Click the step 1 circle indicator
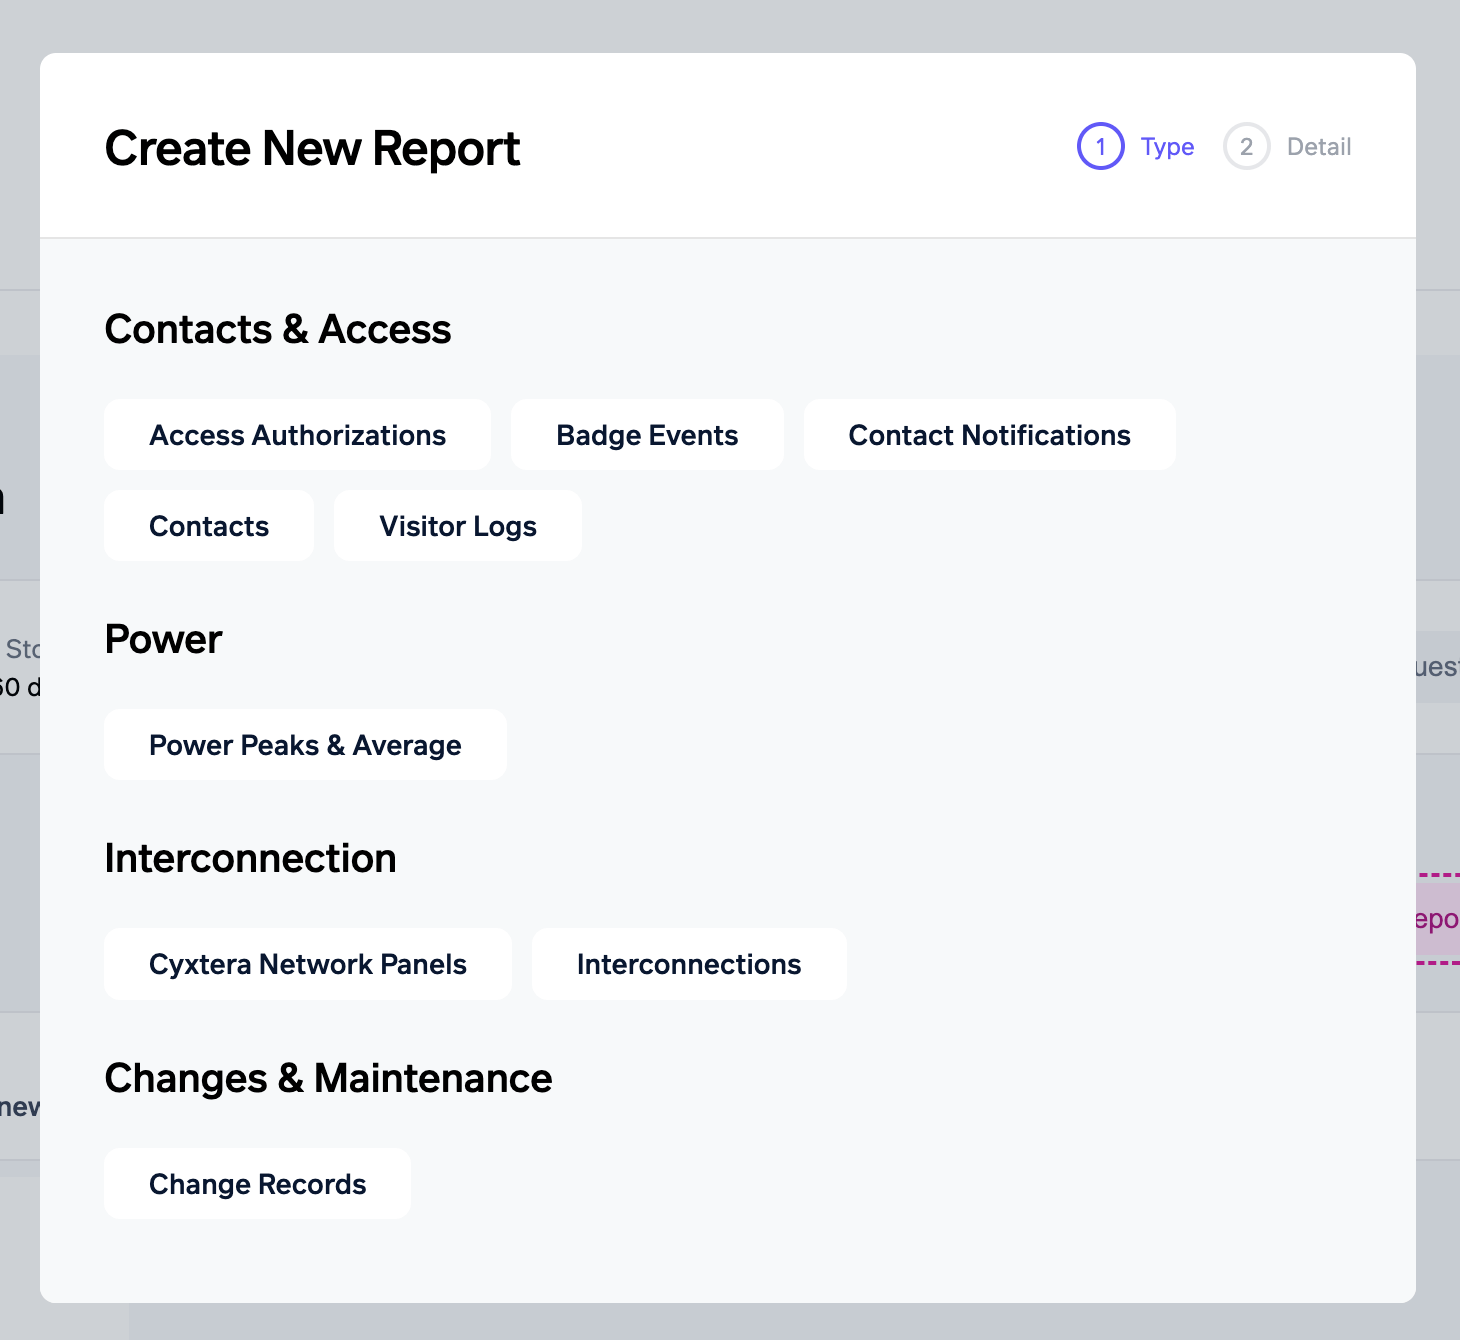Viewport: 1460px width, 1340px height. (1100, 147)
